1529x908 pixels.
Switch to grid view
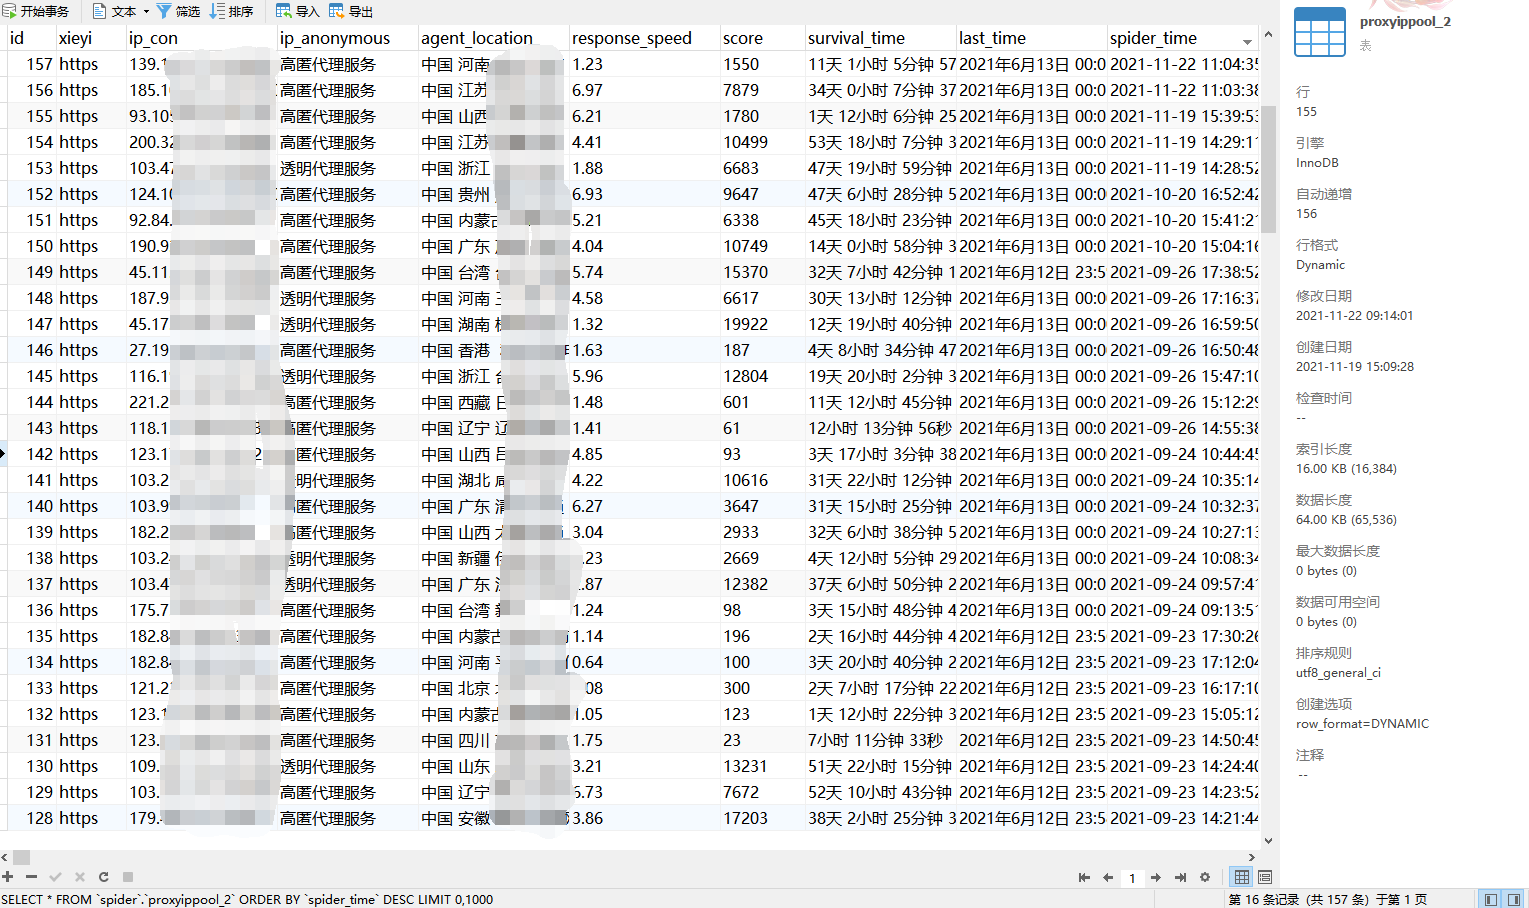click(1242, 877)
